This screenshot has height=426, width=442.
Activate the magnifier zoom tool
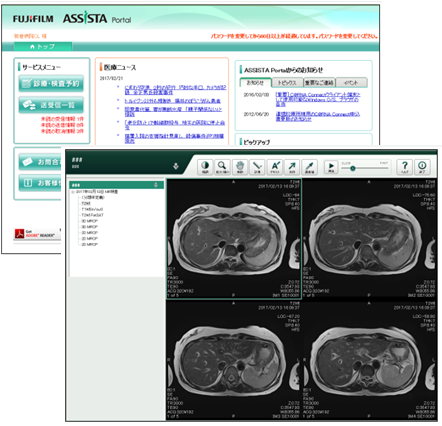222,167
